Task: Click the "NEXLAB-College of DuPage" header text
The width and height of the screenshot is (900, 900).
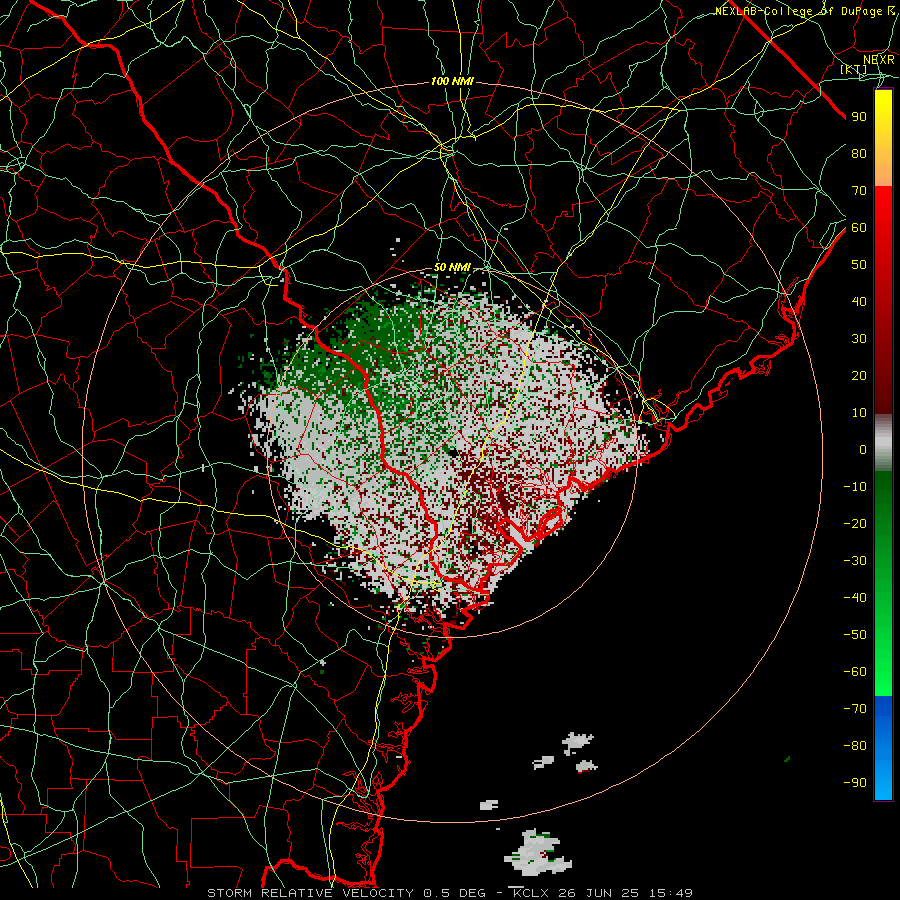Action: point(799,11)
